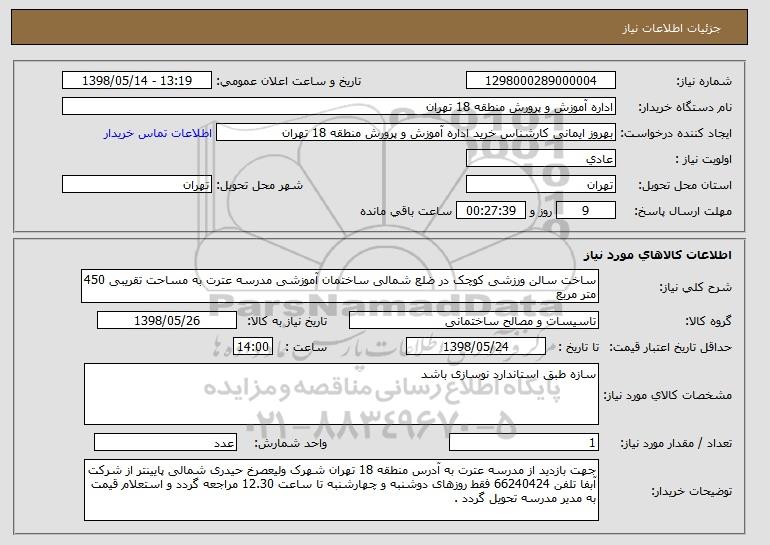The width and height of the screenshot is (770, 545).
Task: Click the quantity field showing 1
Action: pos(524,443)
